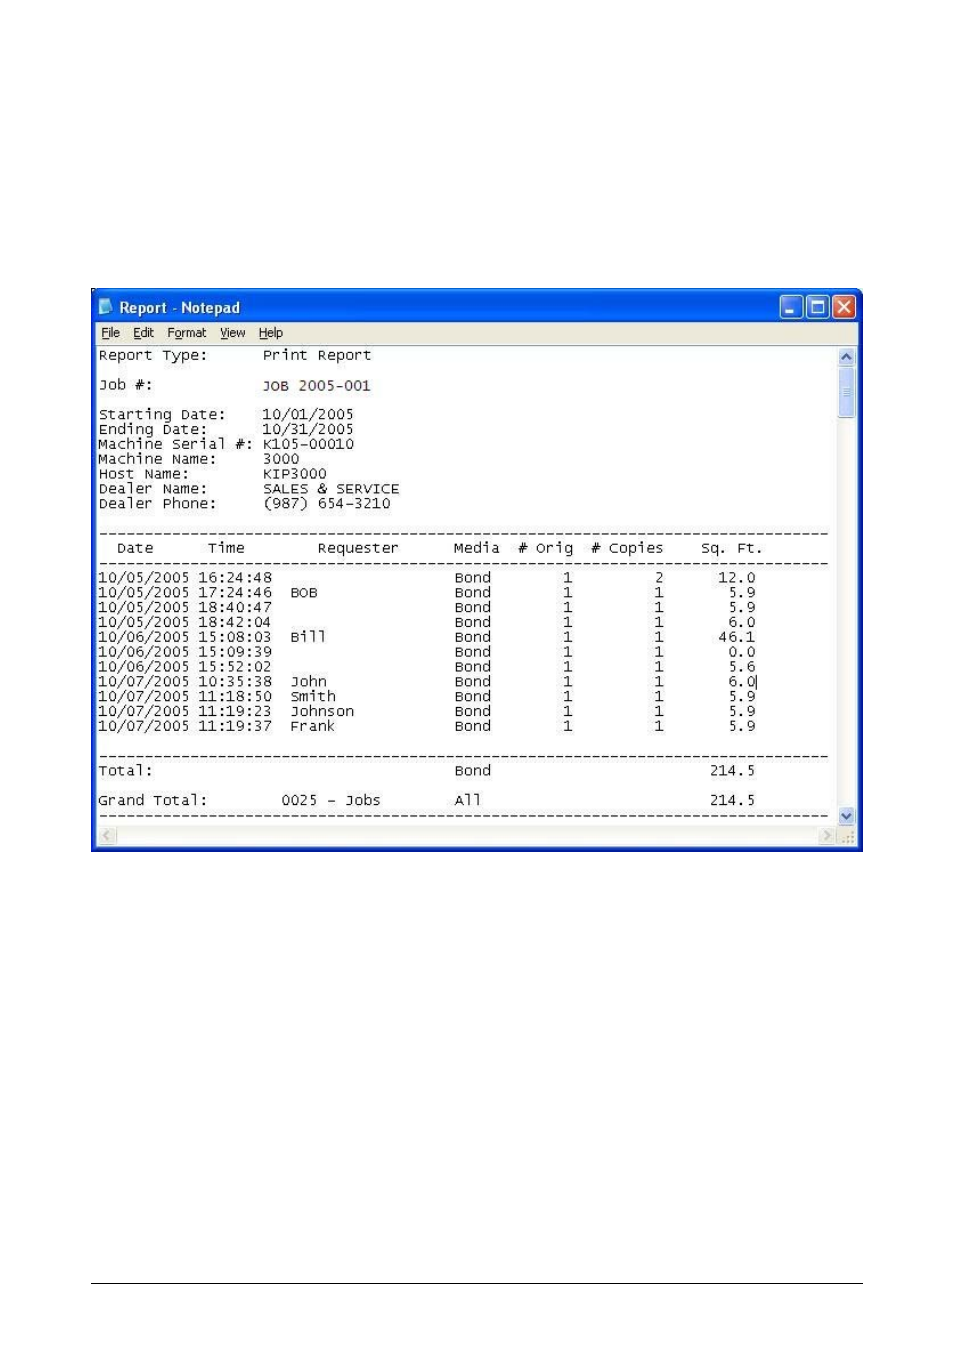Click the Notepad icon in title bar
This screenshot has height=1350, width=954.
click(x=106, y=307)
